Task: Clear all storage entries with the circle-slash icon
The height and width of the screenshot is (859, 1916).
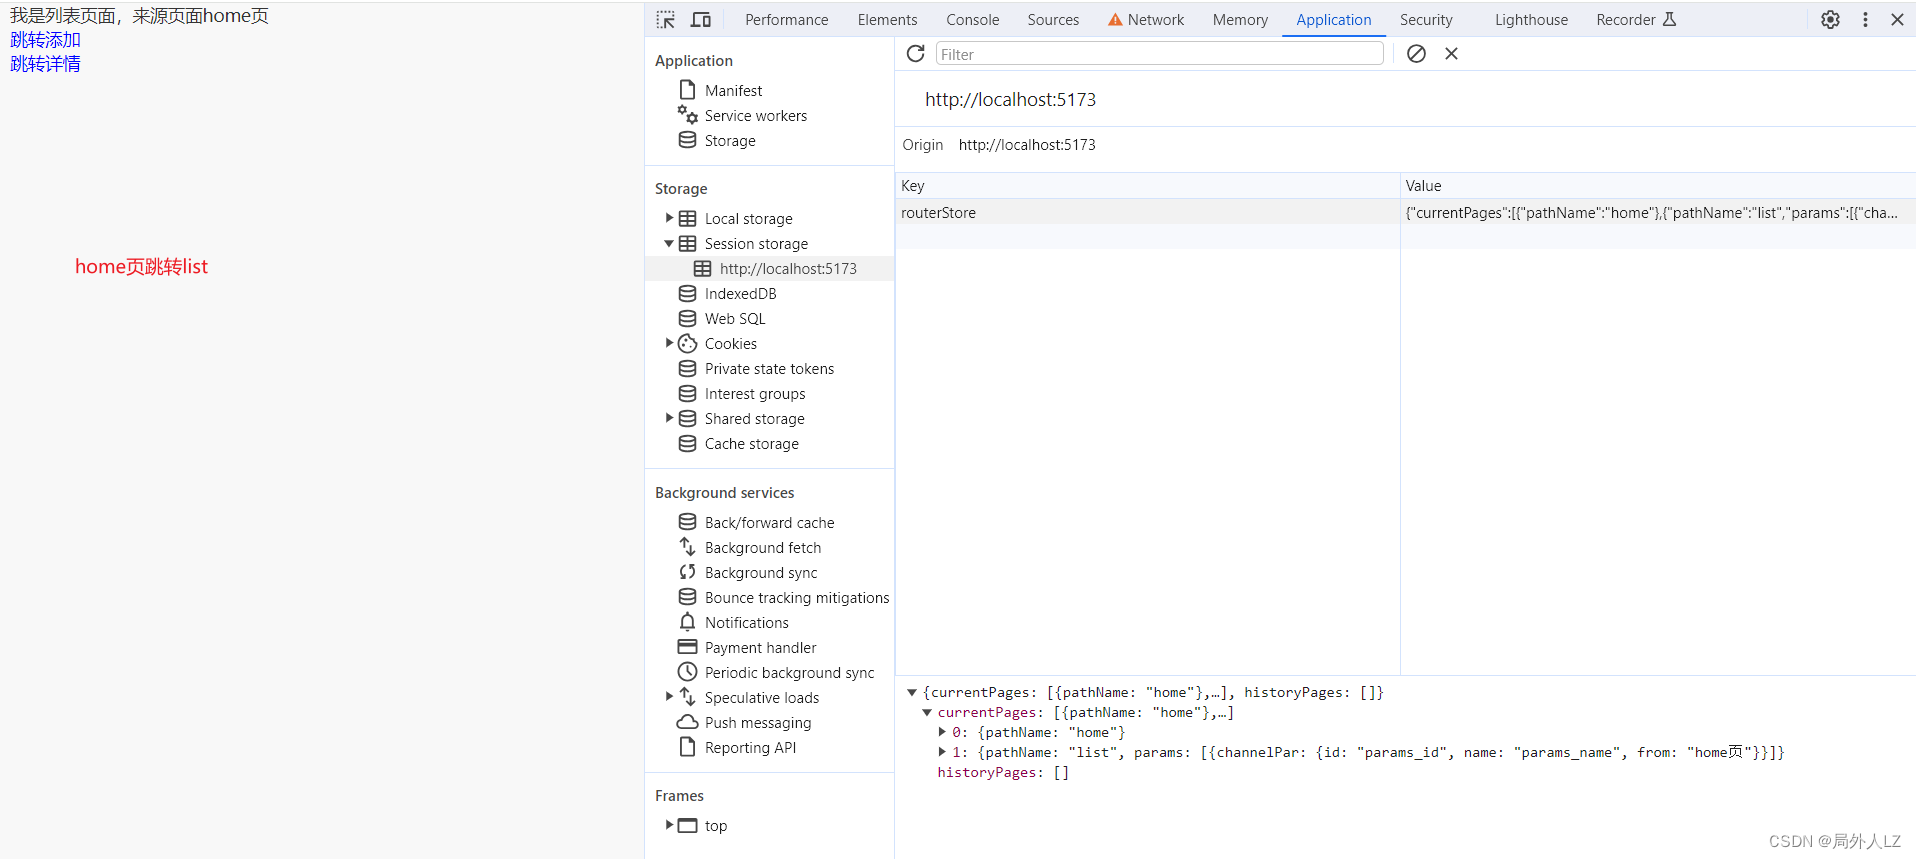Action: coord(1416,54)
